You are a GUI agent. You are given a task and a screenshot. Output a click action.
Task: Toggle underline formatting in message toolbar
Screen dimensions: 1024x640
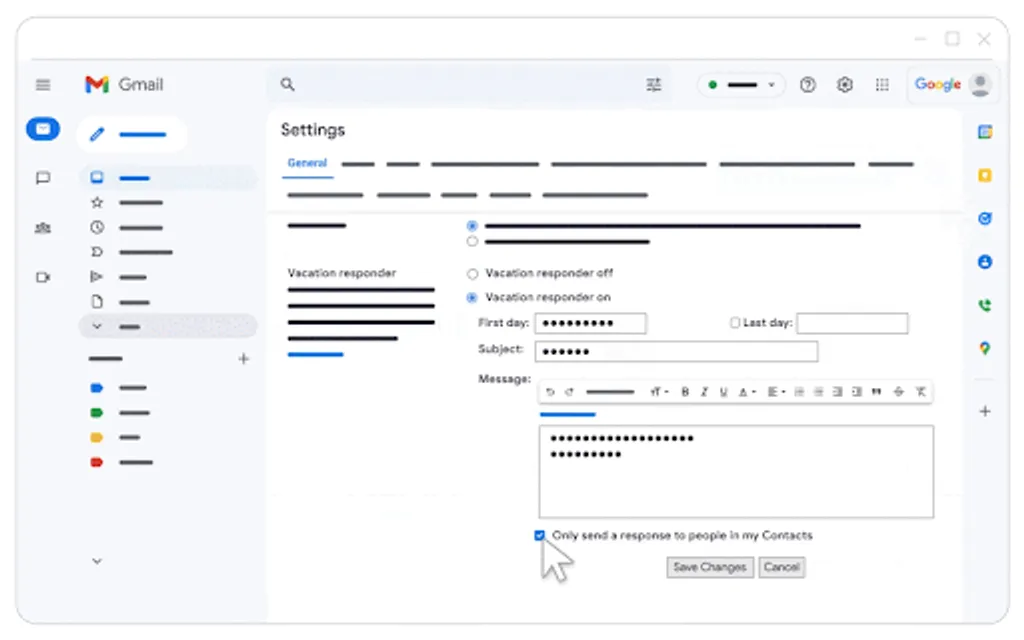click(723, 392)
